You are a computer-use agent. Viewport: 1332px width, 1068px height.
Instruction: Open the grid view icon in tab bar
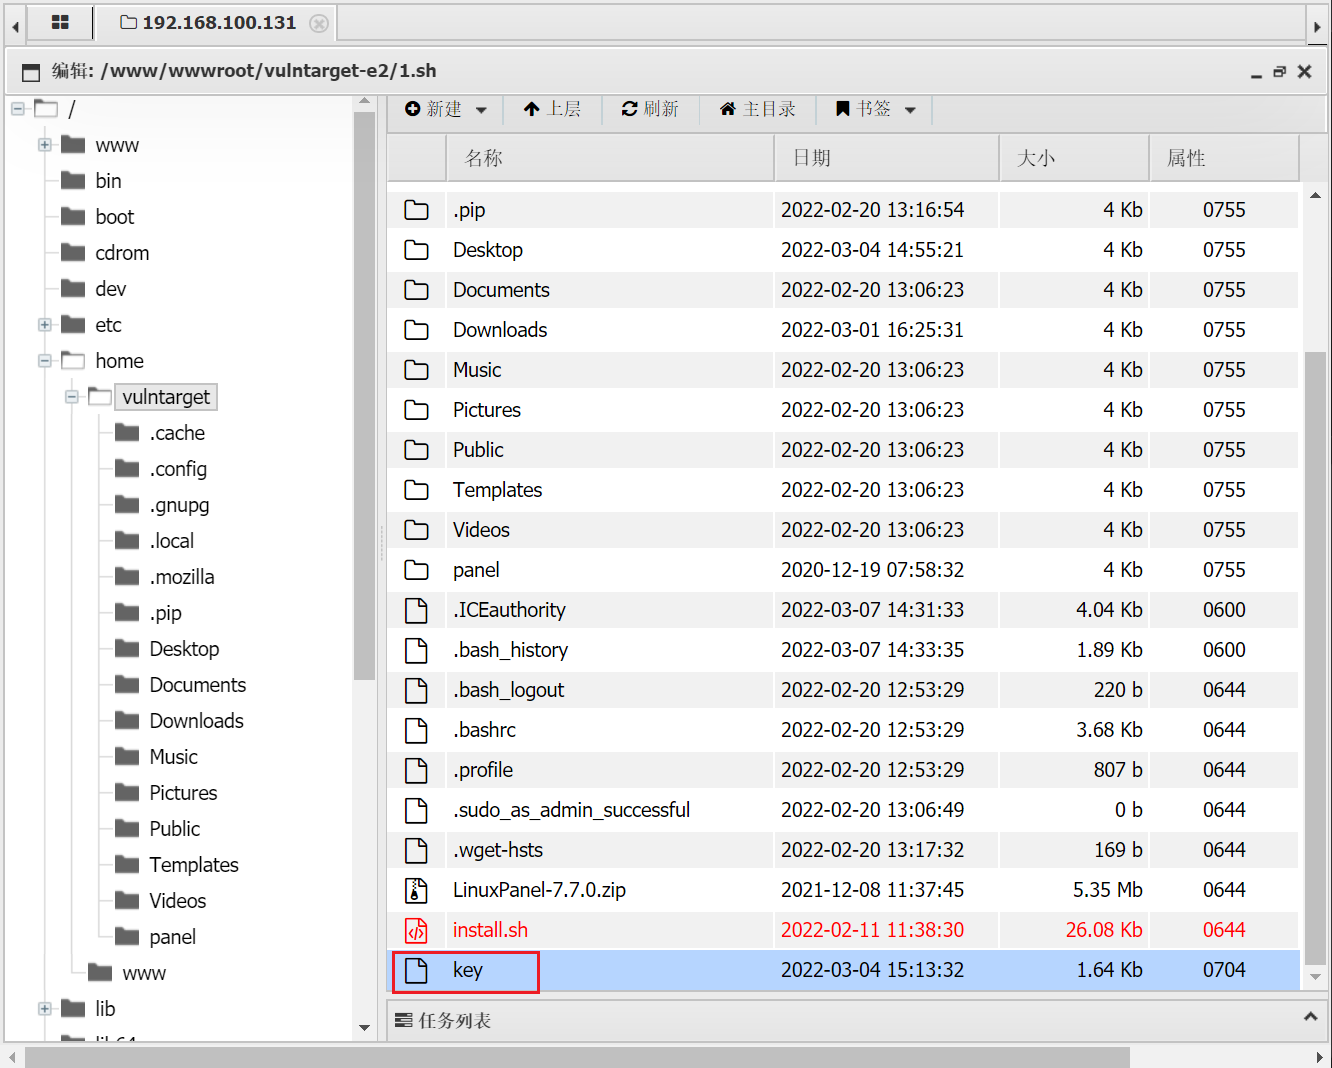(60, 22)
